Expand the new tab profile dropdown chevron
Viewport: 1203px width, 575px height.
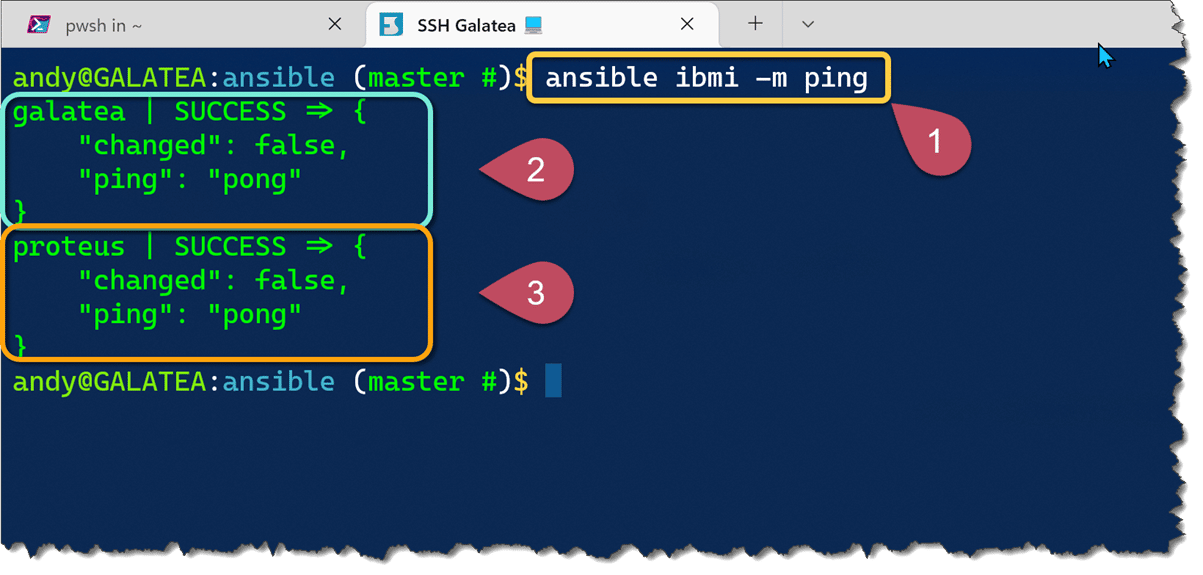coord(808,24)
